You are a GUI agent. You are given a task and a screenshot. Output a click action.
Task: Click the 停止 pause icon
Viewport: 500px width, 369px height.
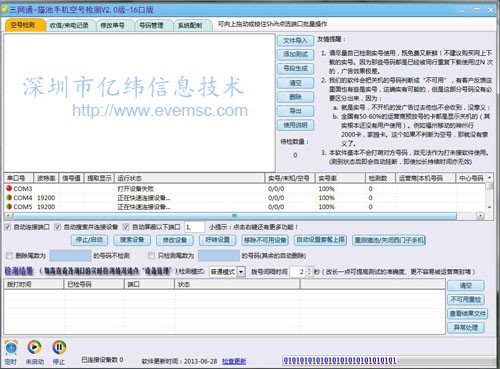[59, 347]
